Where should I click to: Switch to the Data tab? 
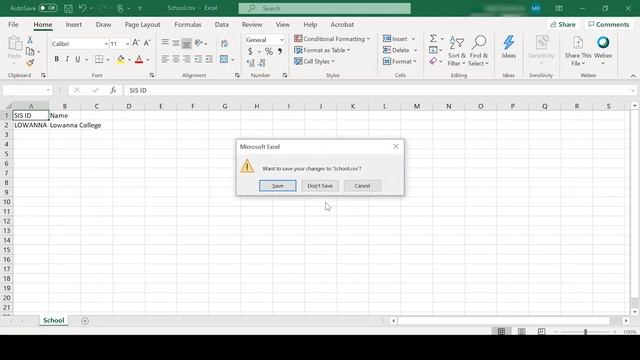(x=222, y=24)
